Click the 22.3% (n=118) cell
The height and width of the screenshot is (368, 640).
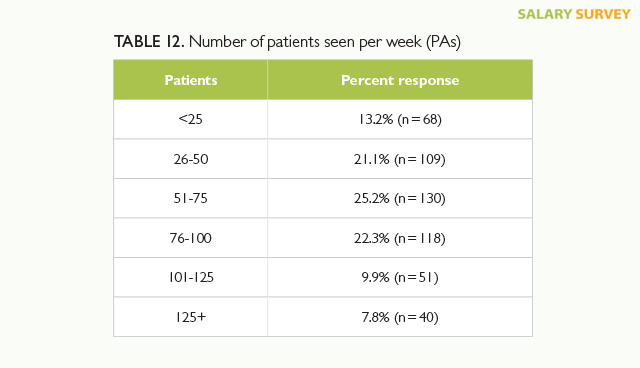click(x=400, y=238)
